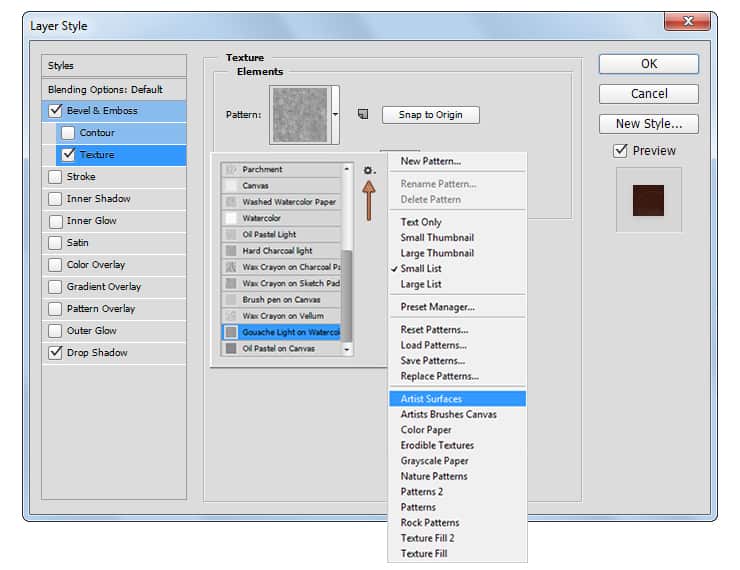
Task: Select the Watercolor pattern row
Action: tap(281, 218)
